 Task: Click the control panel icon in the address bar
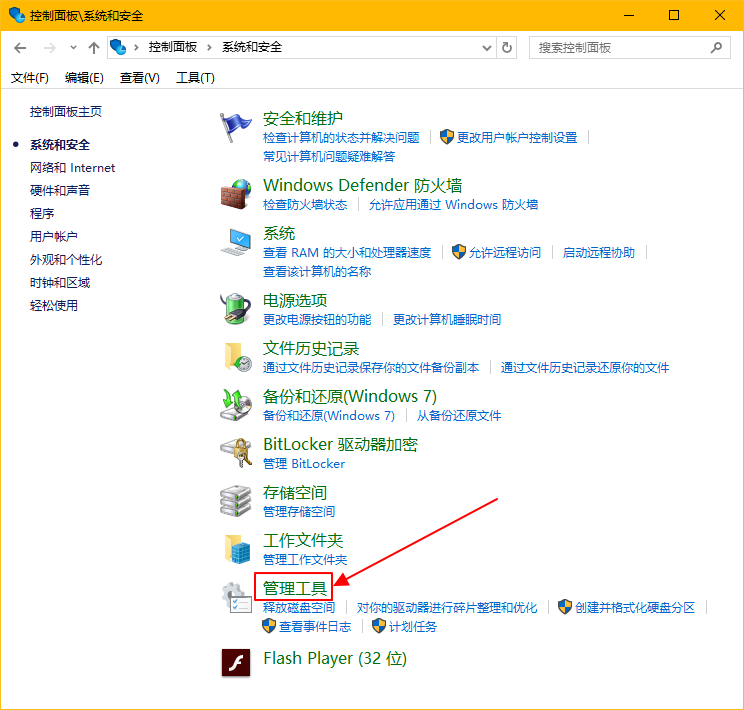click(x=118, y=47)
